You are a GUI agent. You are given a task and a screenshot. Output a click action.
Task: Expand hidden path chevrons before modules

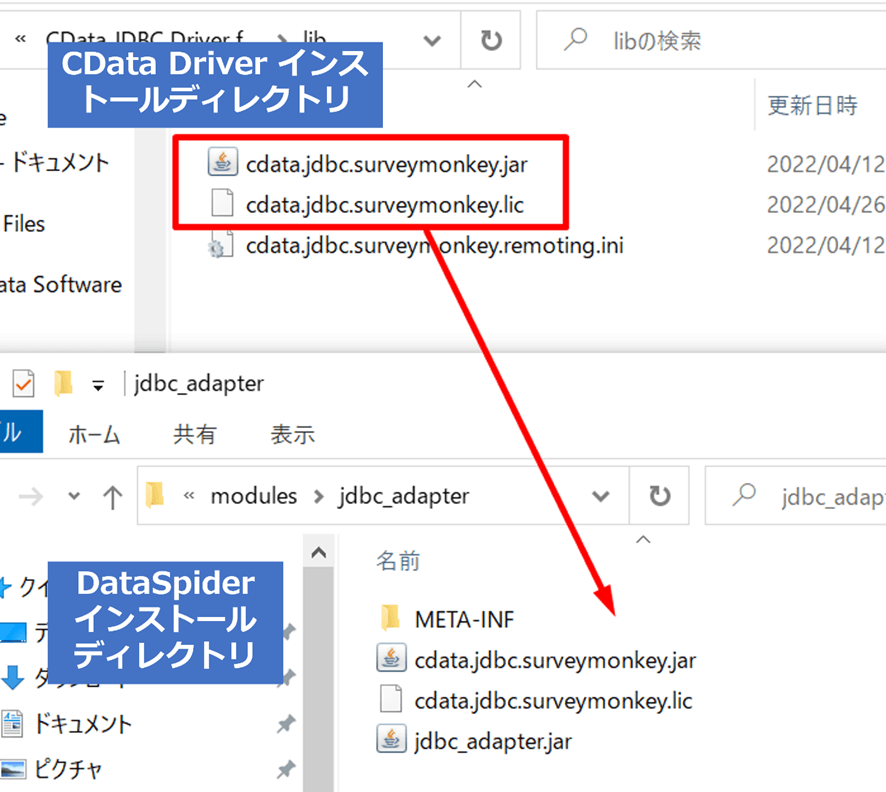(x=189, y=496)
